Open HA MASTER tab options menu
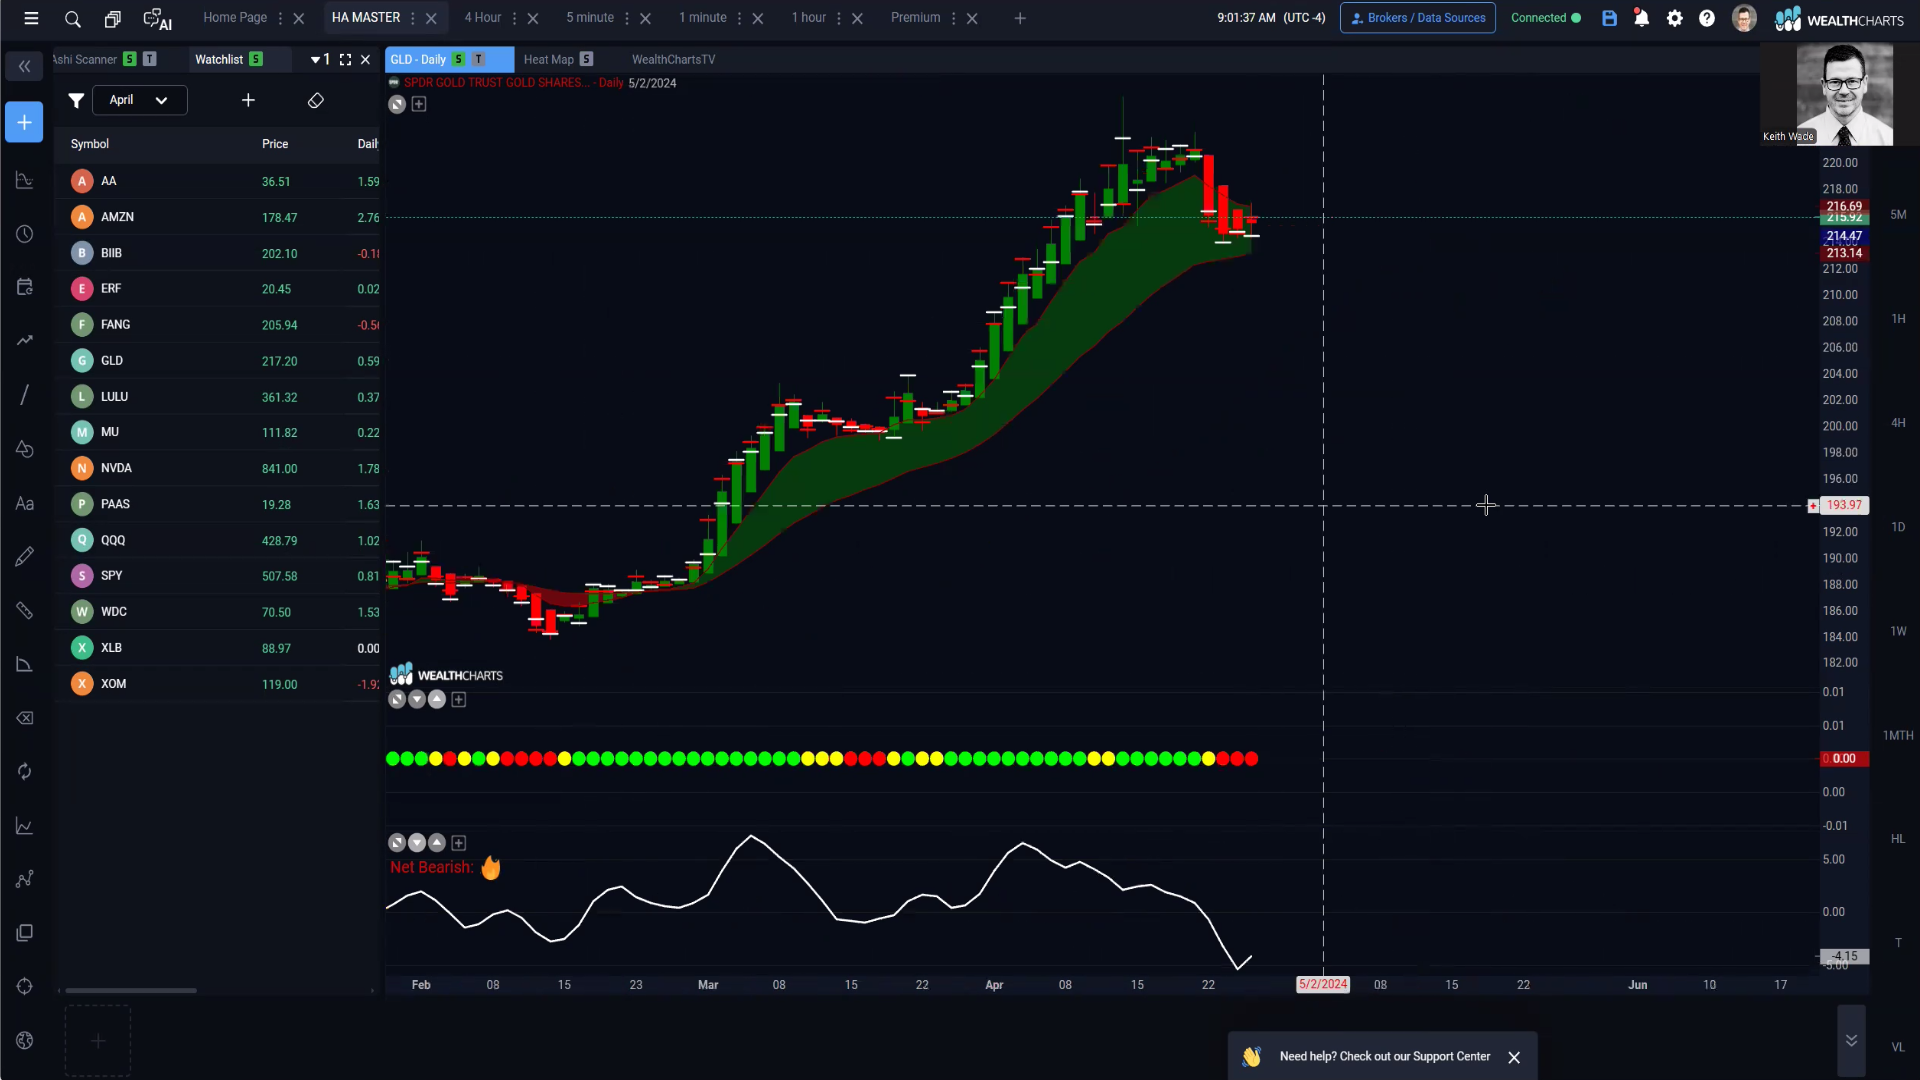This screenshot has width=1920, height=1080. click(x=413, y=18)
